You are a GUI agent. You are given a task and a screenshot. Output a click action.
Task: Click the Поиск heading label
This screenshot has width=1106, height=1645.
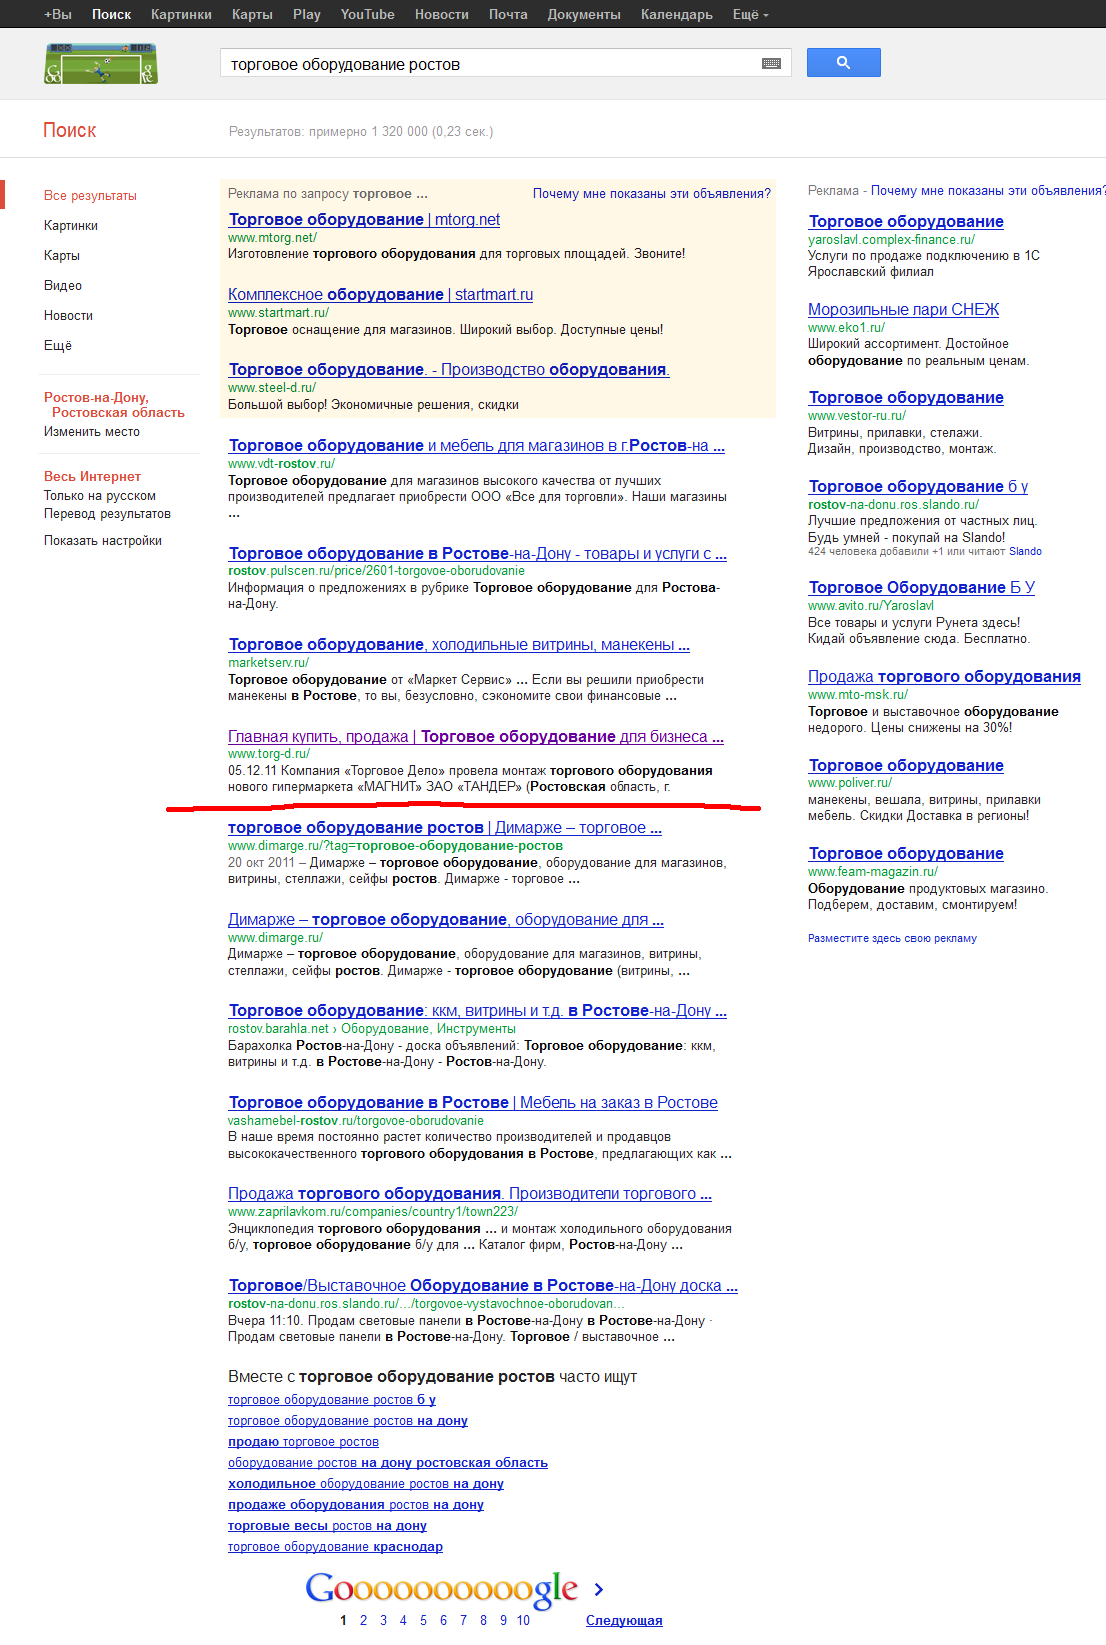pos(70,131)
